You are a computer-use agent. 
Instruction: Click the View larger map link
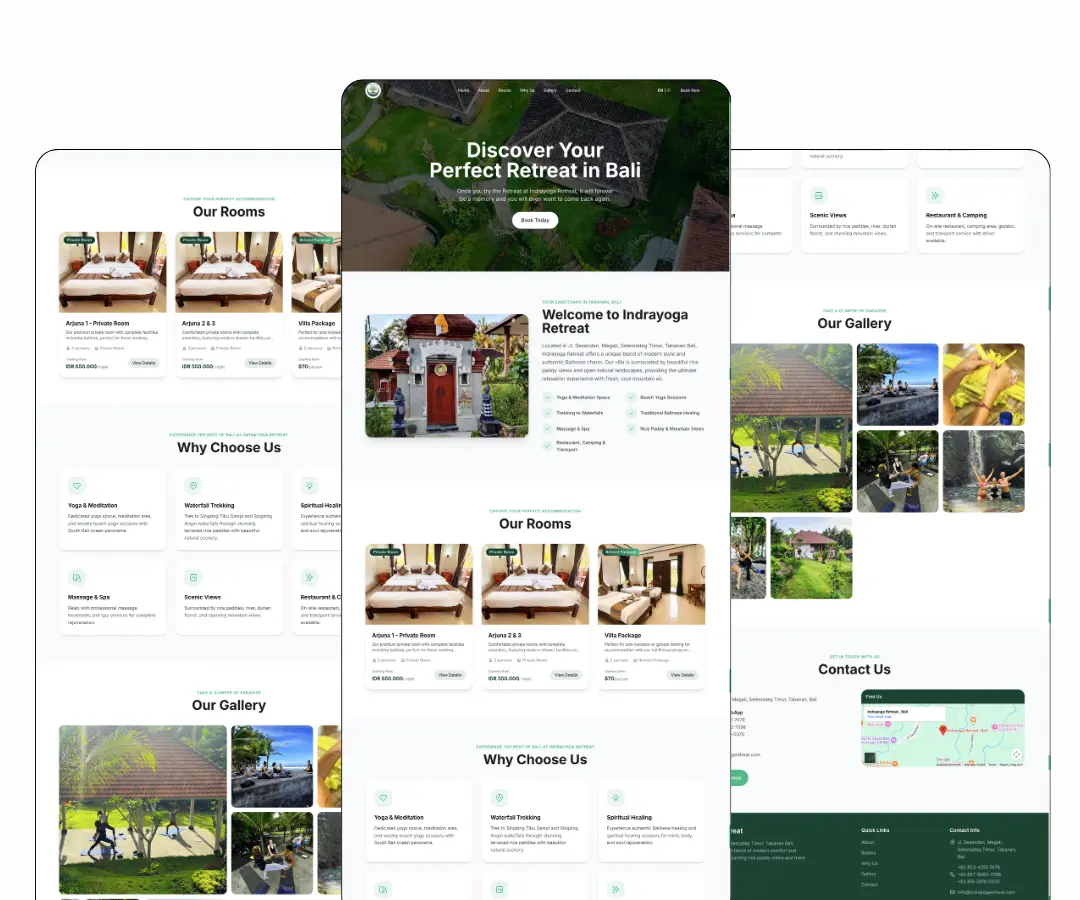(879, 717)
